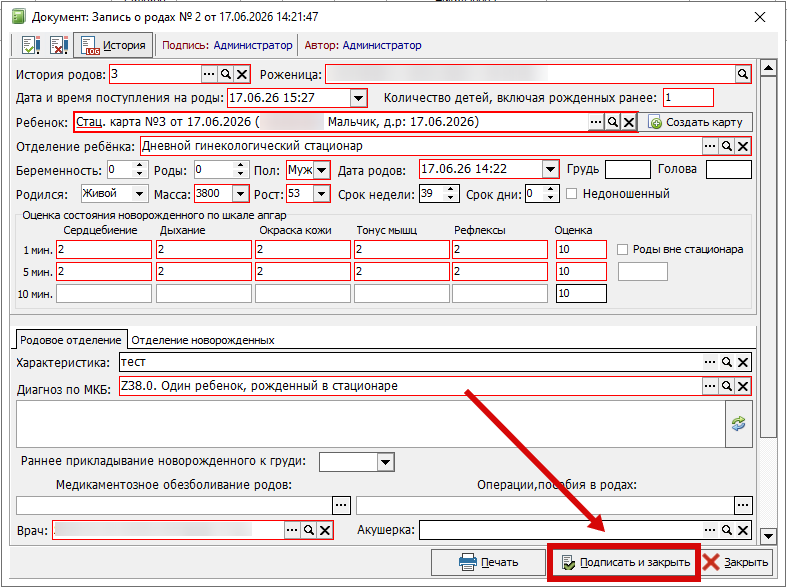Open ellipsis selector for История родов
This screenshot has width=787, height=588.
point(209,74)
